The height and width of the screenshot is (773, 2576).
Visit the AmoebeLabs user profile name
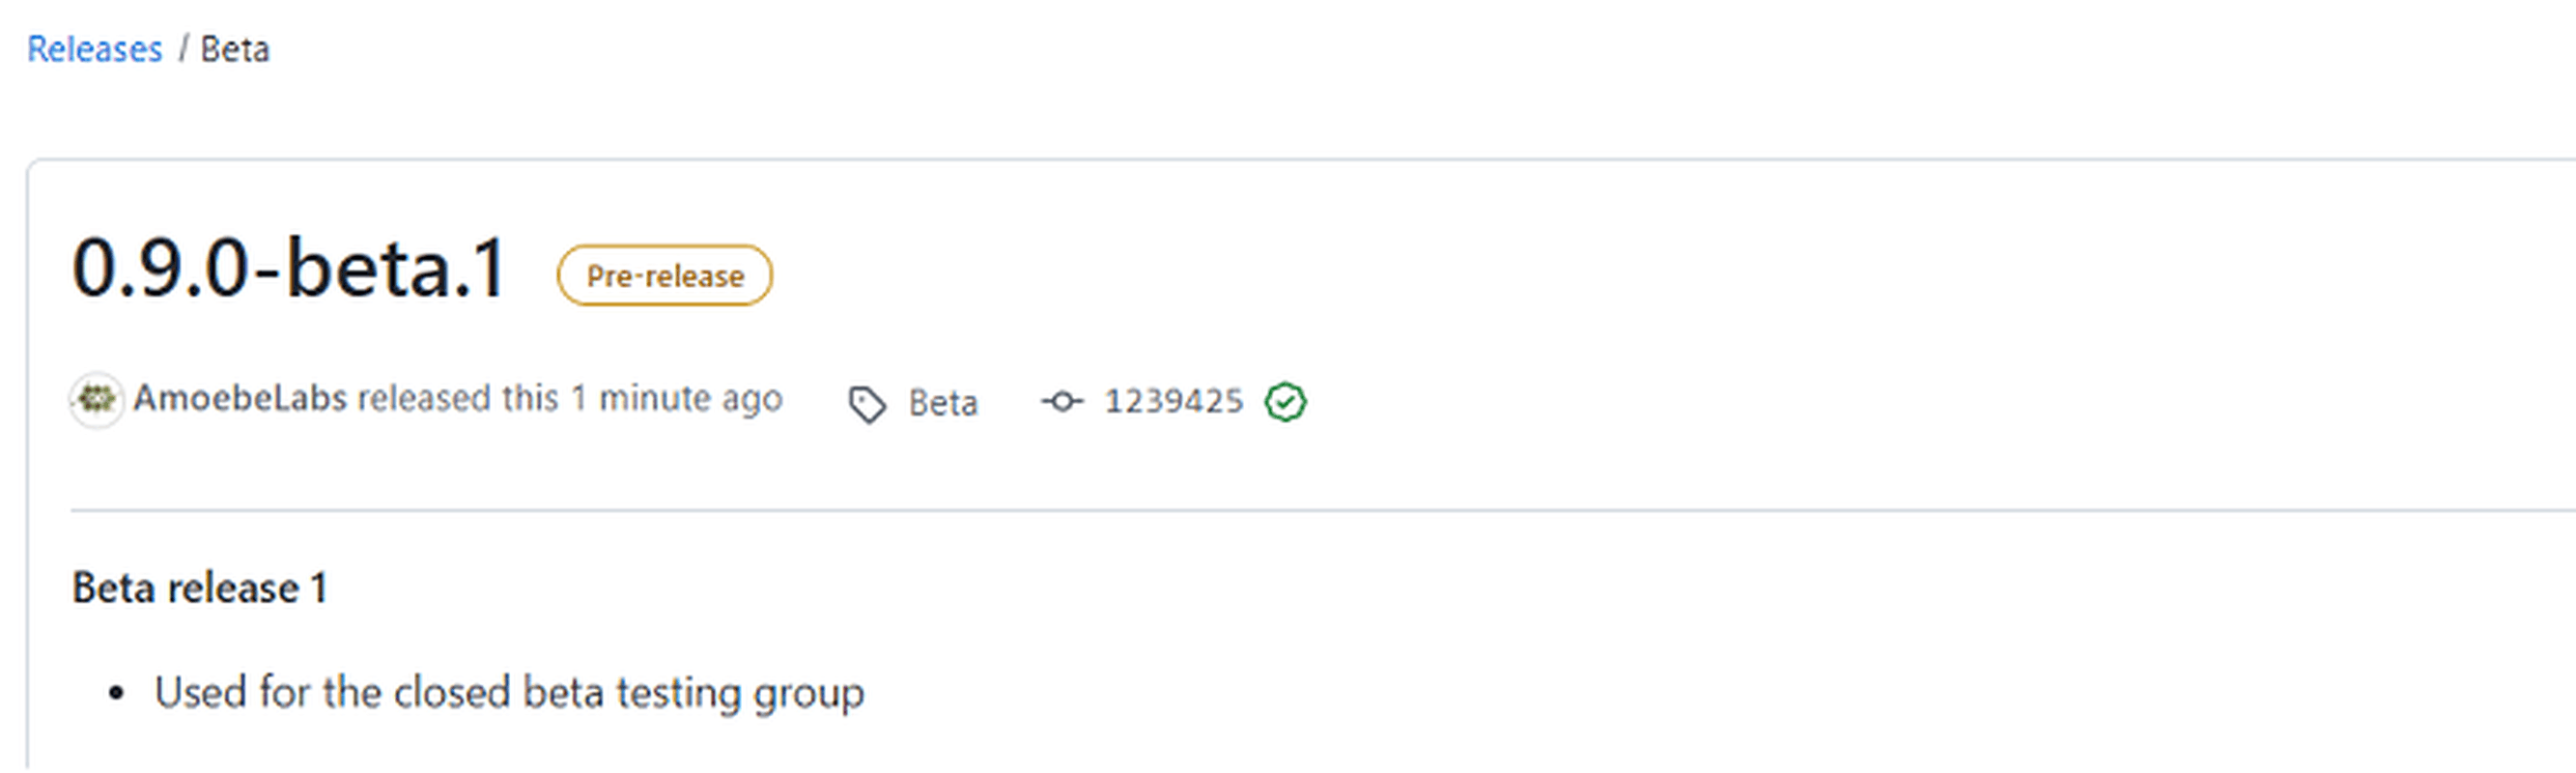point(240,398)
